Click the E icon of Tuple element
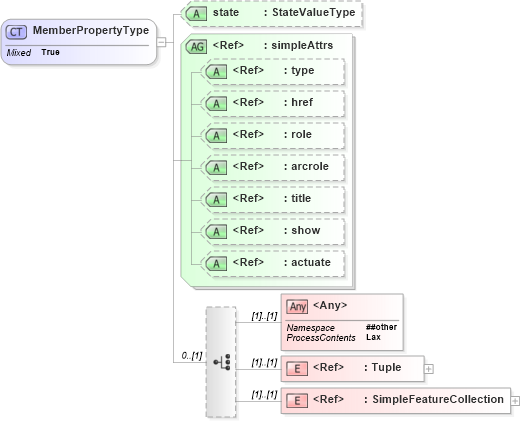This screenshot has width=520, height=421. coord(297,369)
